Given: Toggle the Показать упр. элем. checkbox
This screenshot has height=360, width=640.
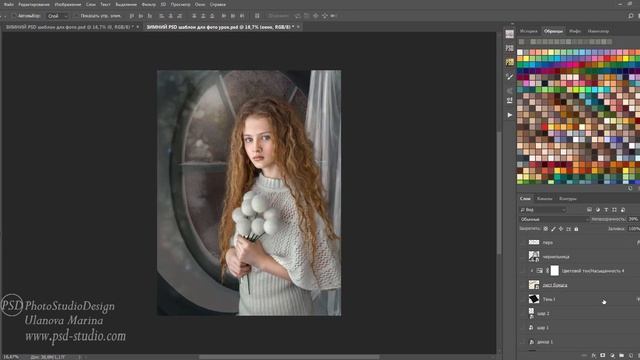Looking at the screenshot, I should pyautogui.click(x=76, y=16).
